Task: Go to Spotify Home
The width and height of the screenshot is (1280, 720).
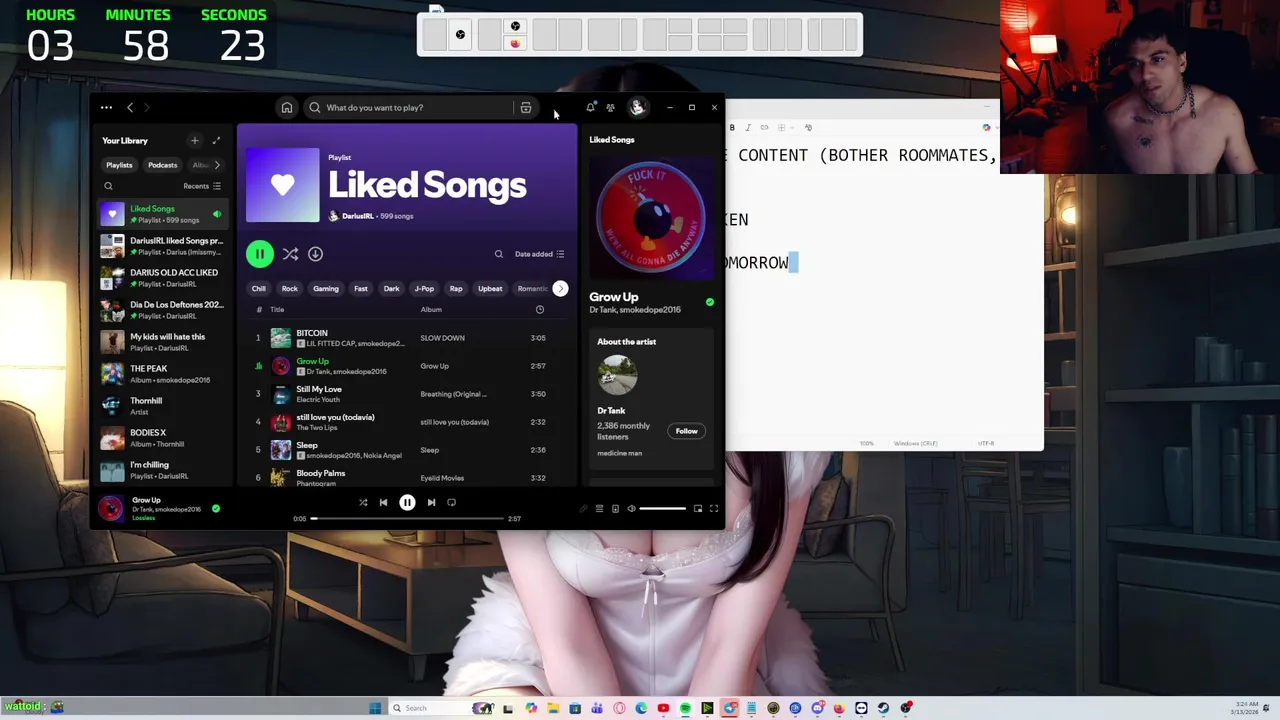Action: point(286,107)
